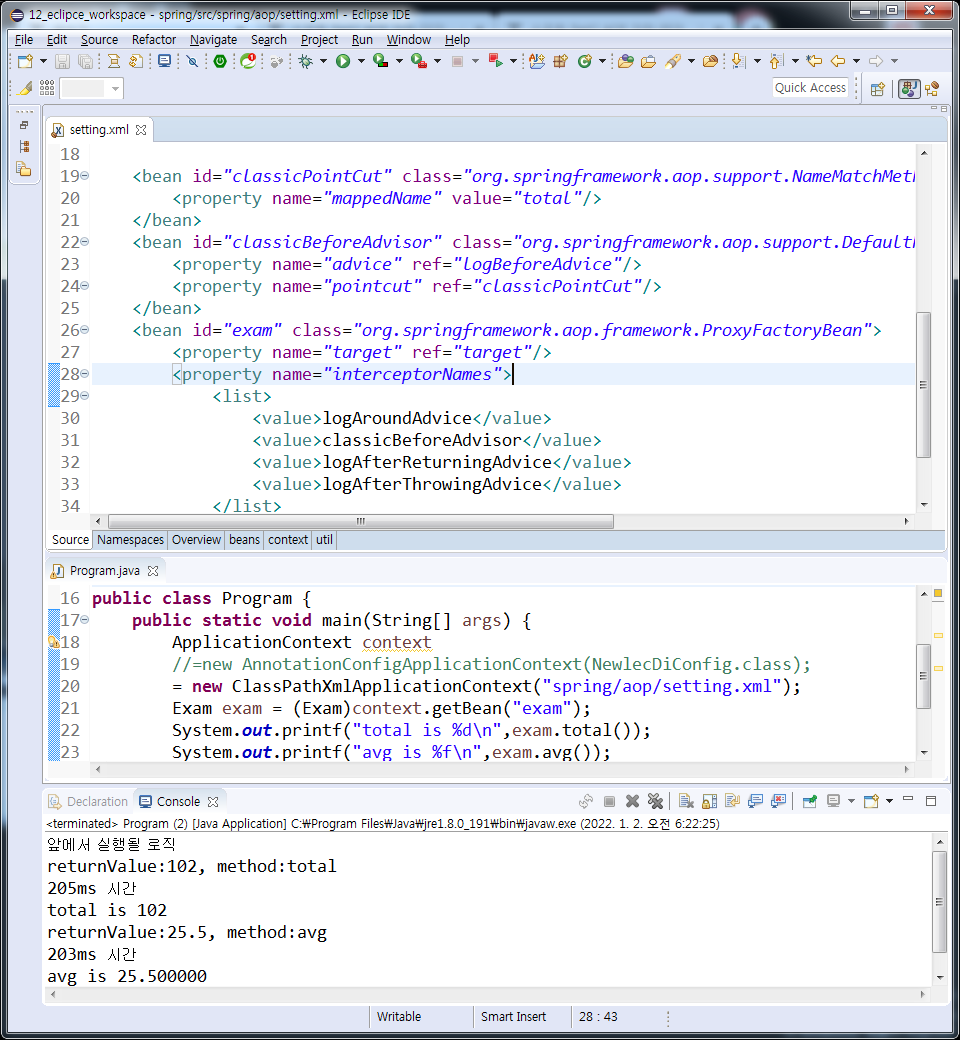Collapse fold marker on line 26
This screenshot has width=960, height=1040.
[x=85, y=330]
